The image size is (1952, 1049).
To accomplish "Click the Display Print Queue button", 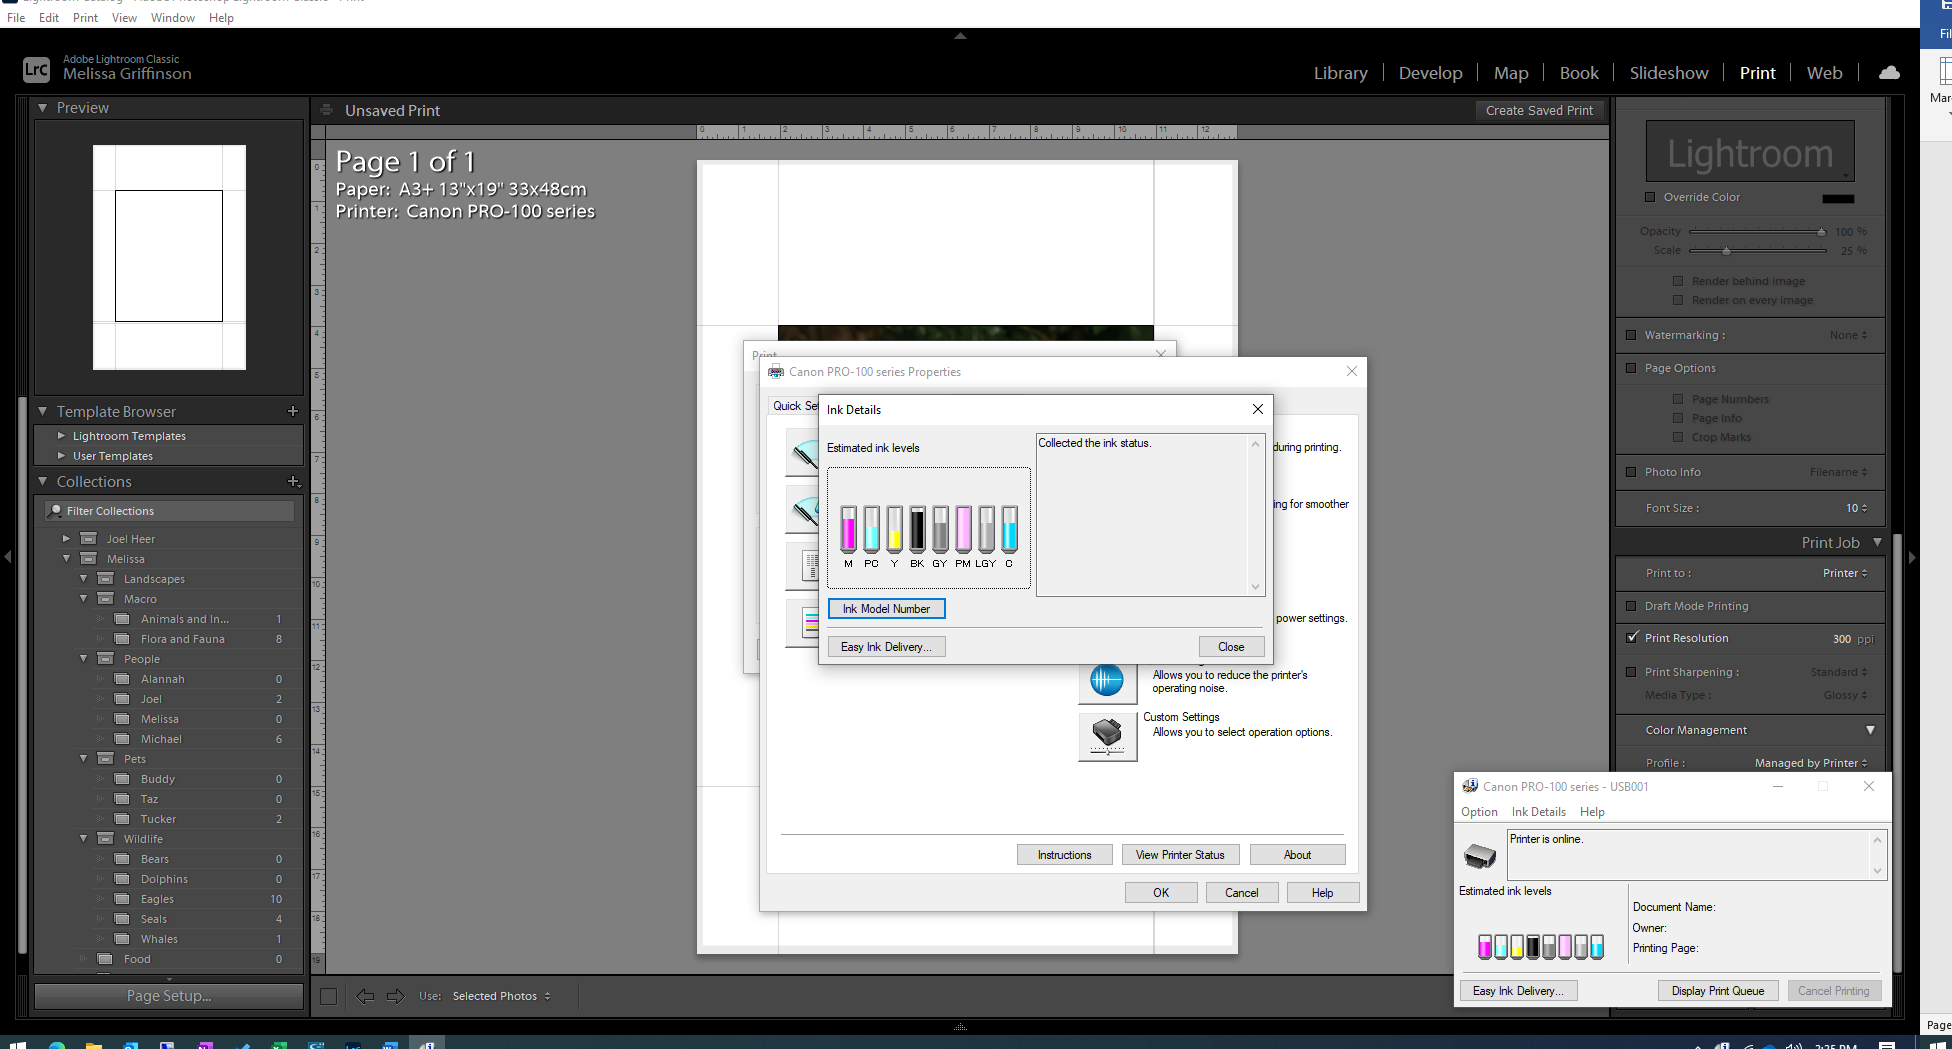I will 1717,991.
